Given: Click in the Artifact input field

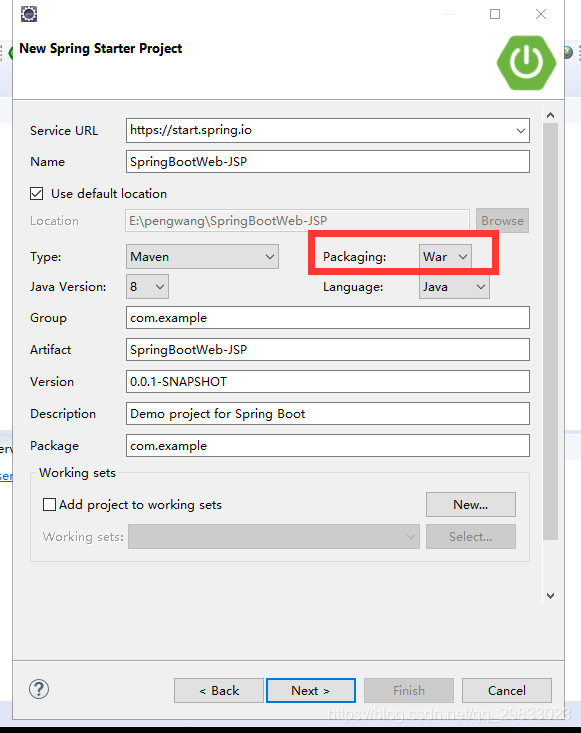Looking at the screenshot, I should 328,350.
